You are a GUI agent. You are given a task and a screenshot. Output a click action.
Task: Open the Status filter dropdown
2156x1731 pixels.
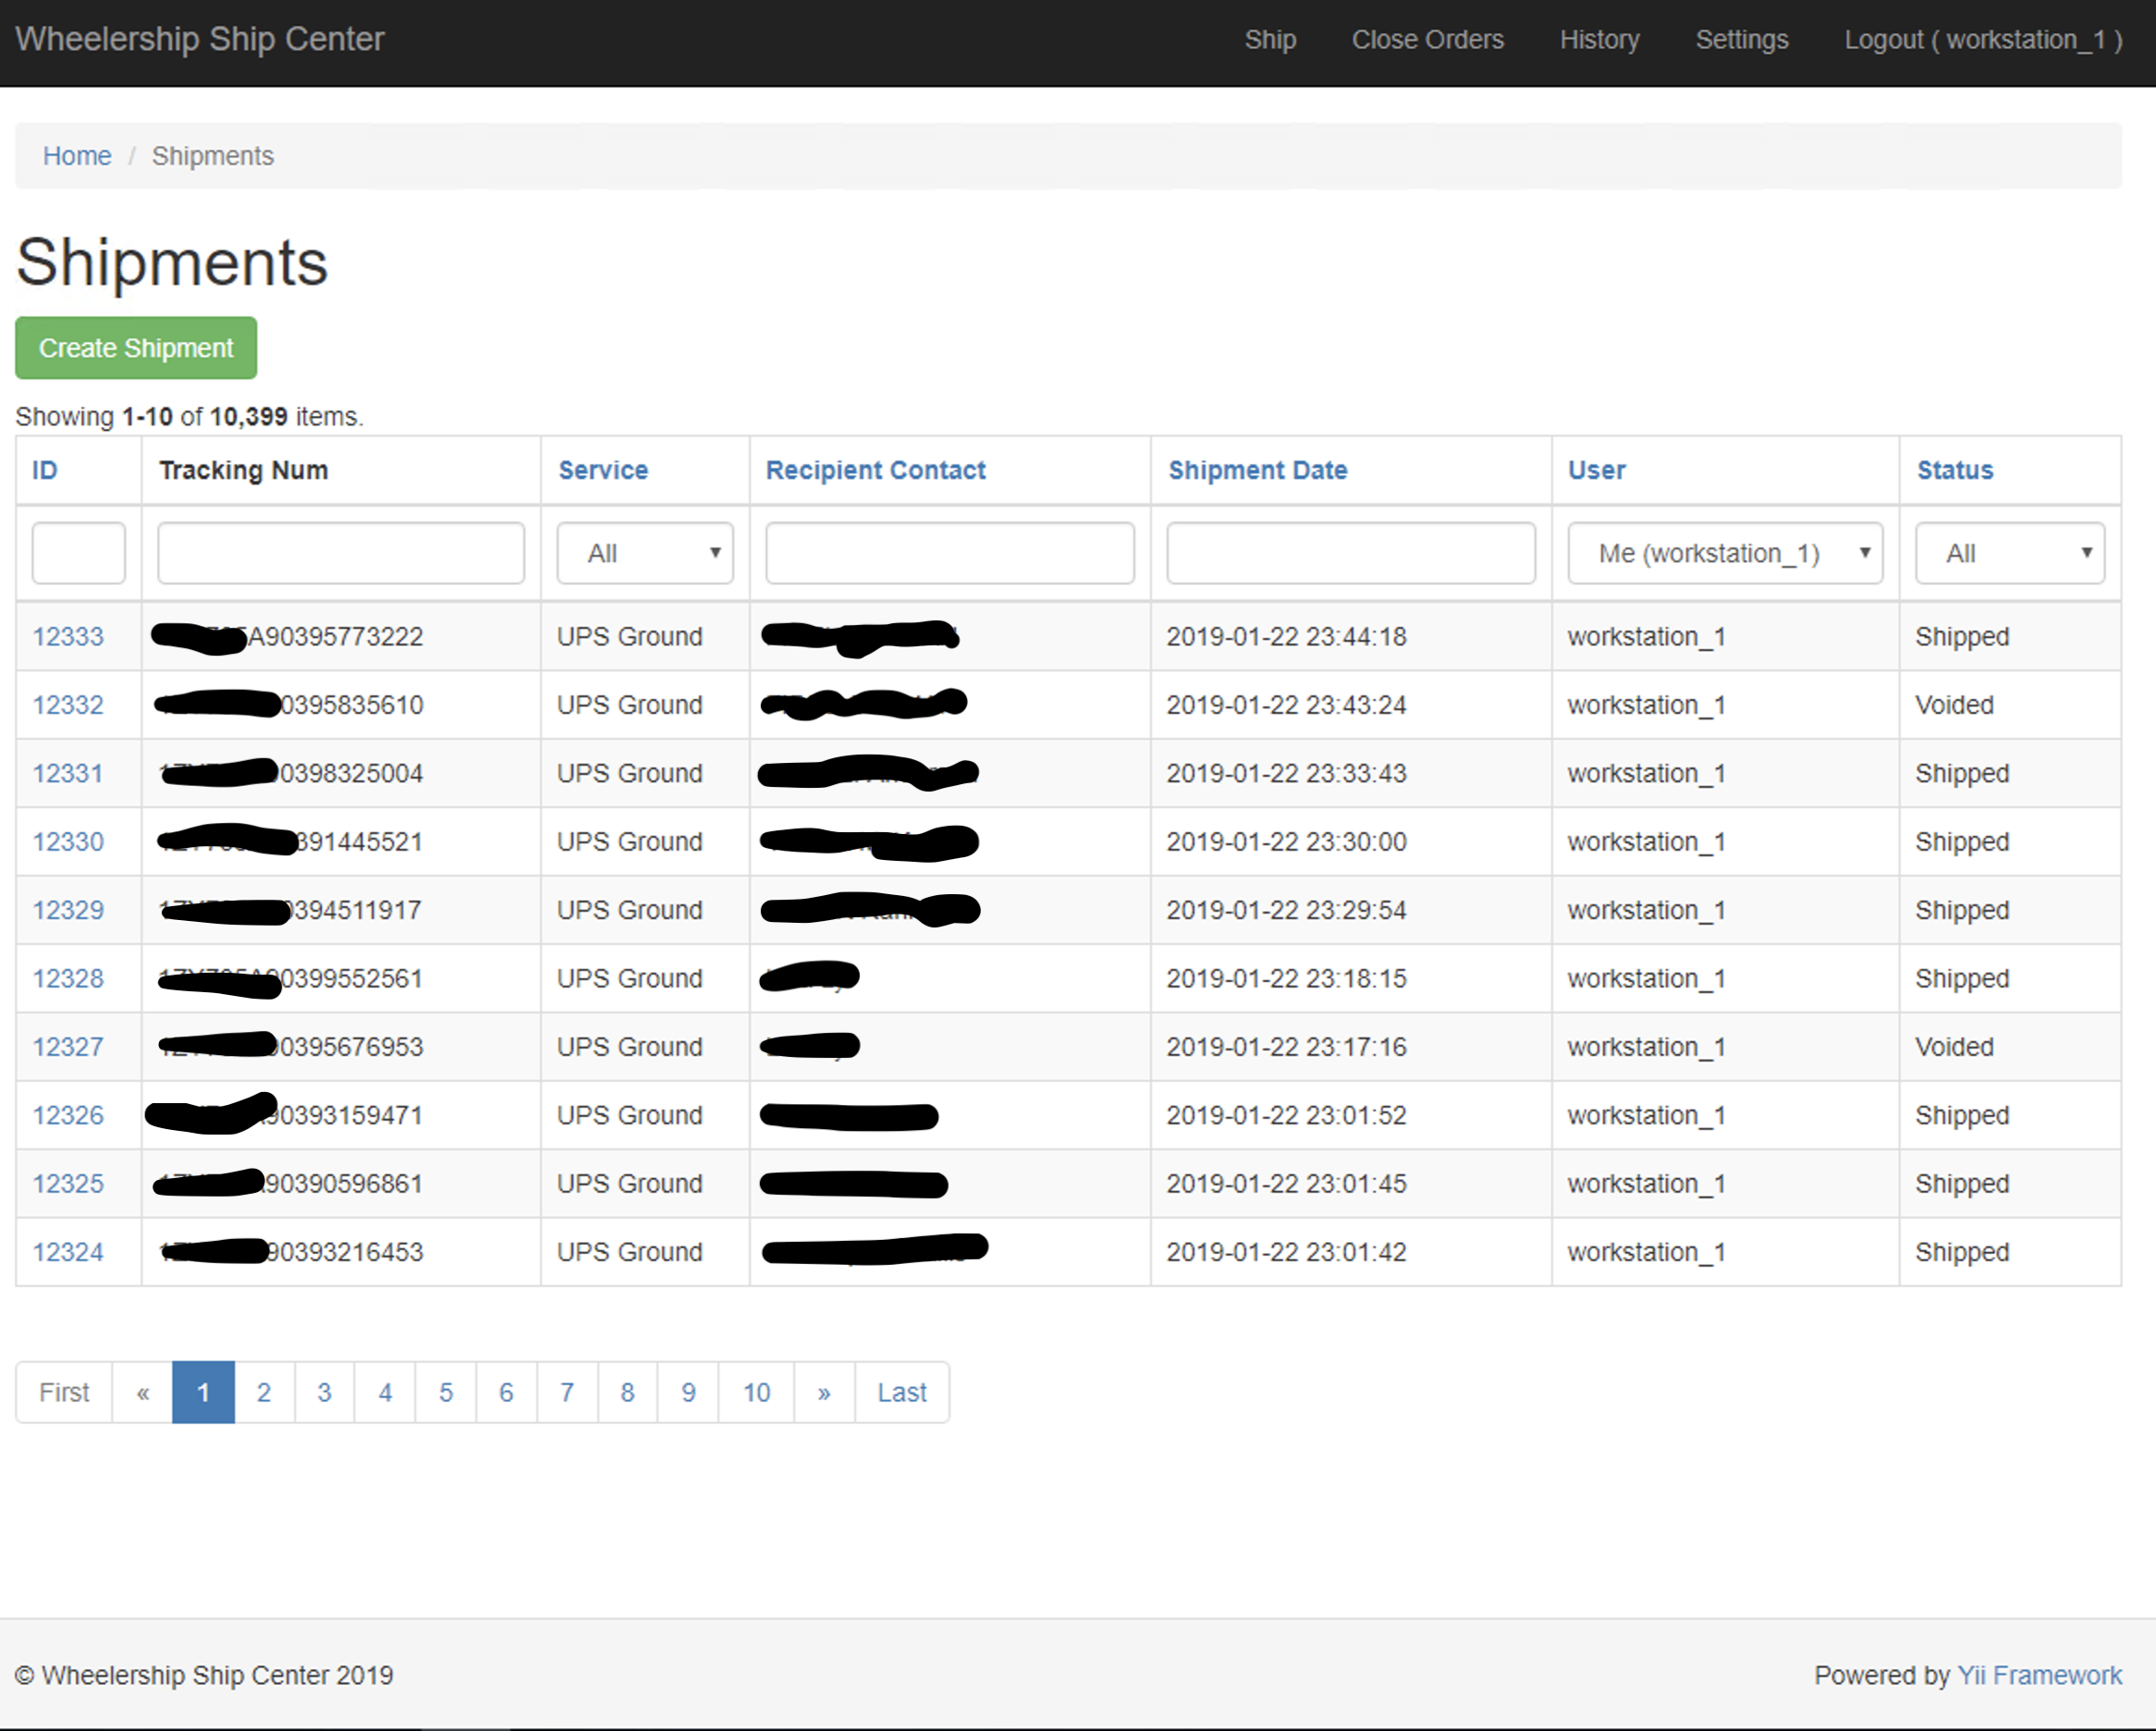click(2009, 552)
